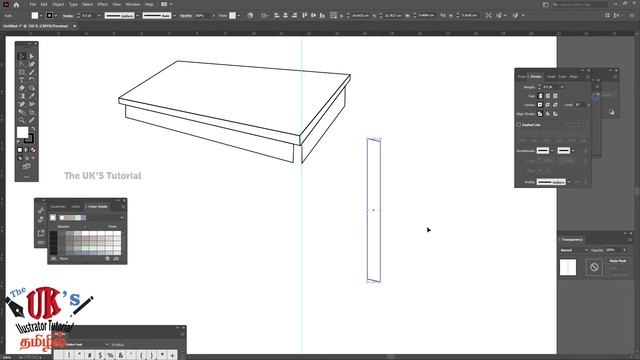Open the Help menu
640x360 pixels.
pos(149,4)
